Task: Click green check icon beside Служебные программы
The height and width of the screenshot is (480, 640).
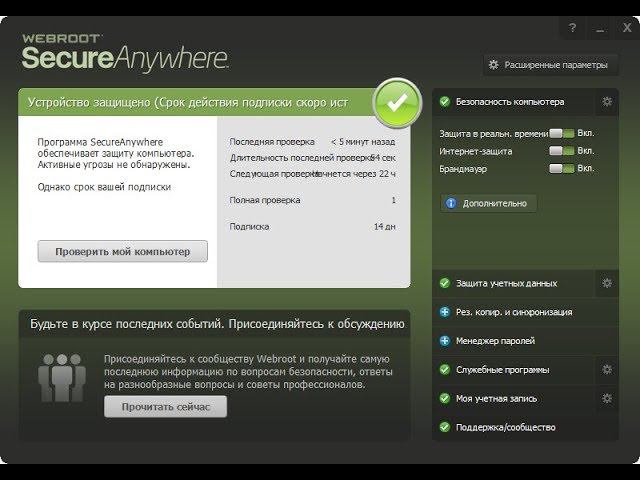Action: pos(445,370)
